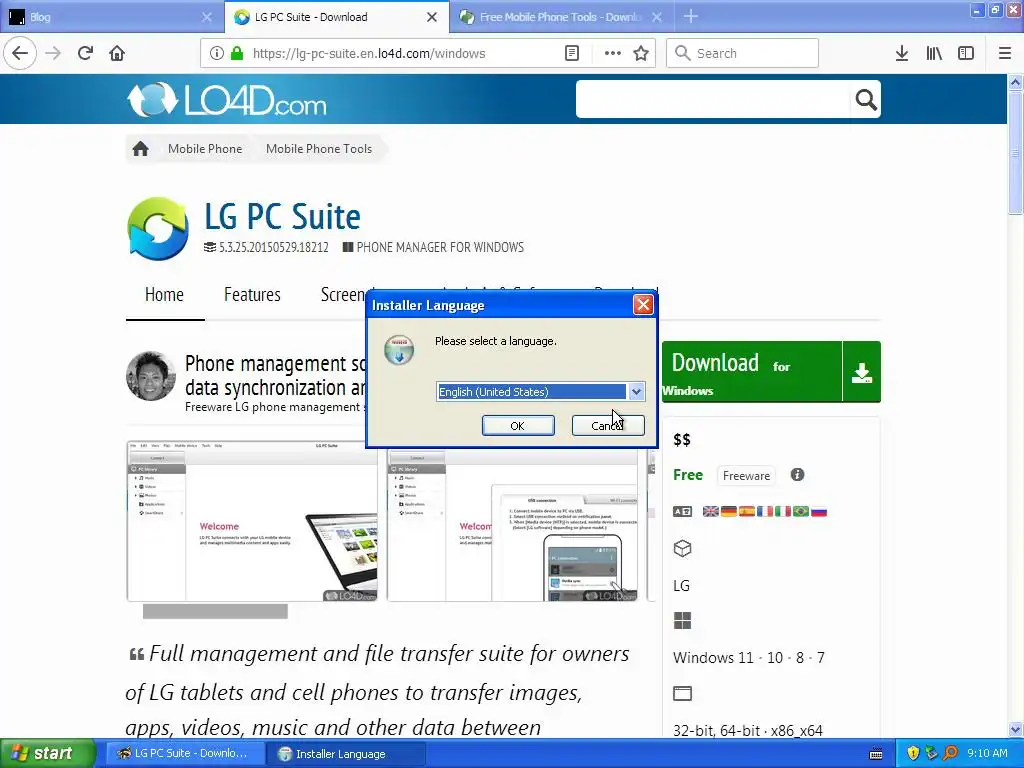Open the Home page tab
This screenshot has width=1024, height=768.
pos(165,295)
